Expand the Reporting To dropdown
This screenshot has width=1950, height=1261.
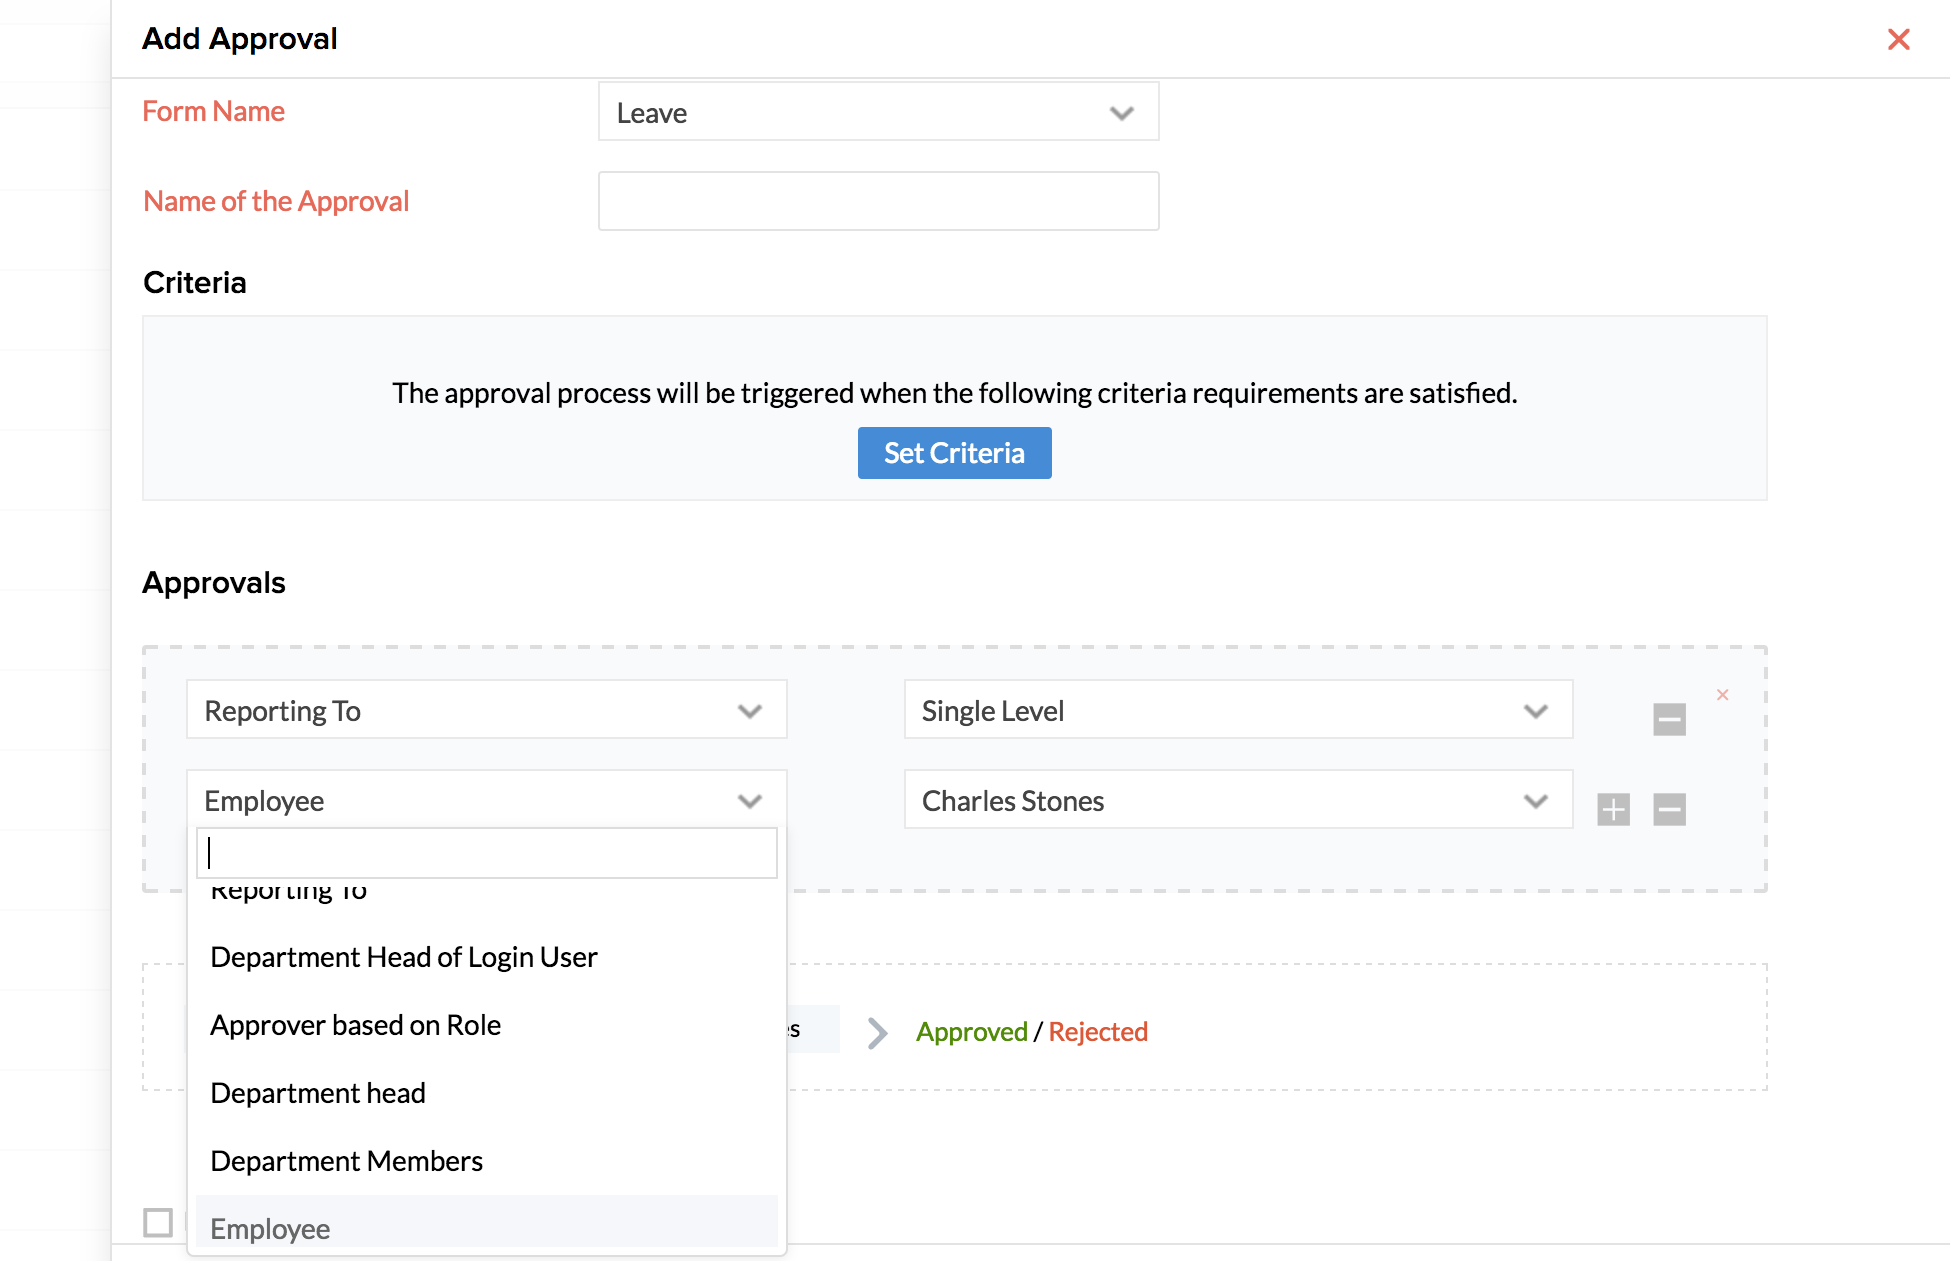pos(486,710)
